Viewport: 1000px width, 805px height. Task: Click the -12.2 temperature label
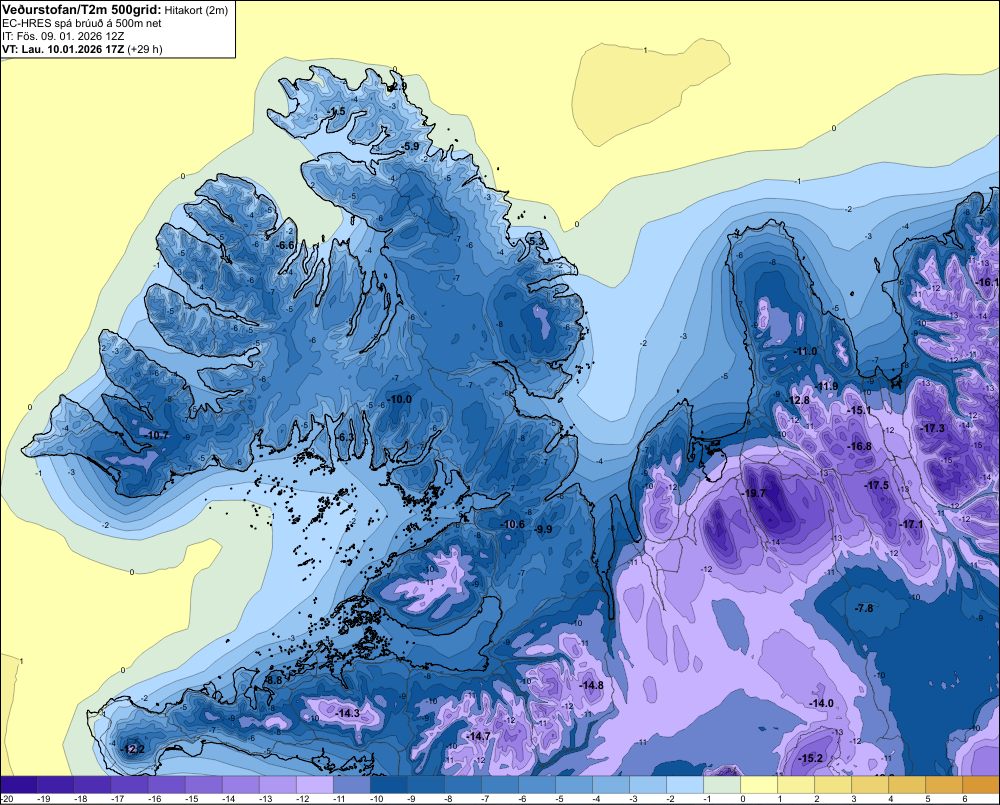133,749
